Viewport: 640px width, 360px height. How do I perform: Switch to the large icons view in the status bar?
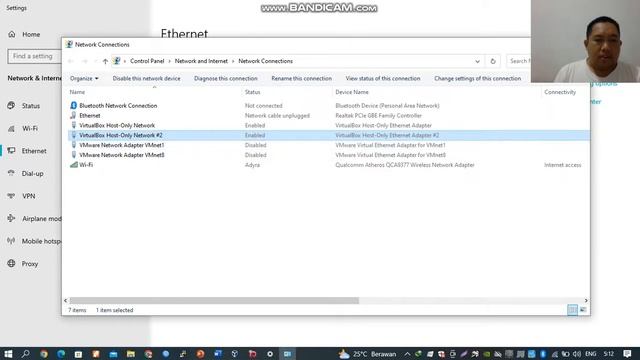click(x=583, y=310)
